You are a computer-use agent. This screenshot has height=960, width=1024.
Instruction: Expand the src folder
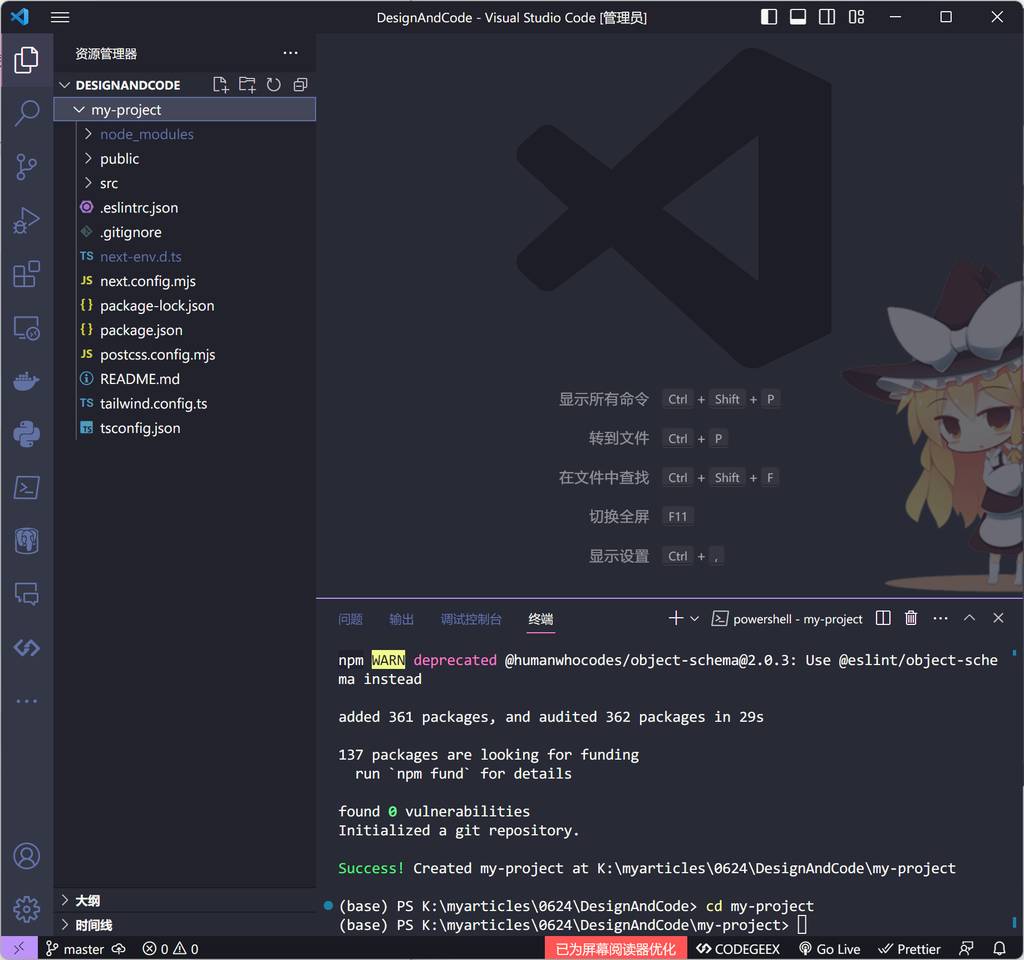pyautogui.click(x=109, y=183)
